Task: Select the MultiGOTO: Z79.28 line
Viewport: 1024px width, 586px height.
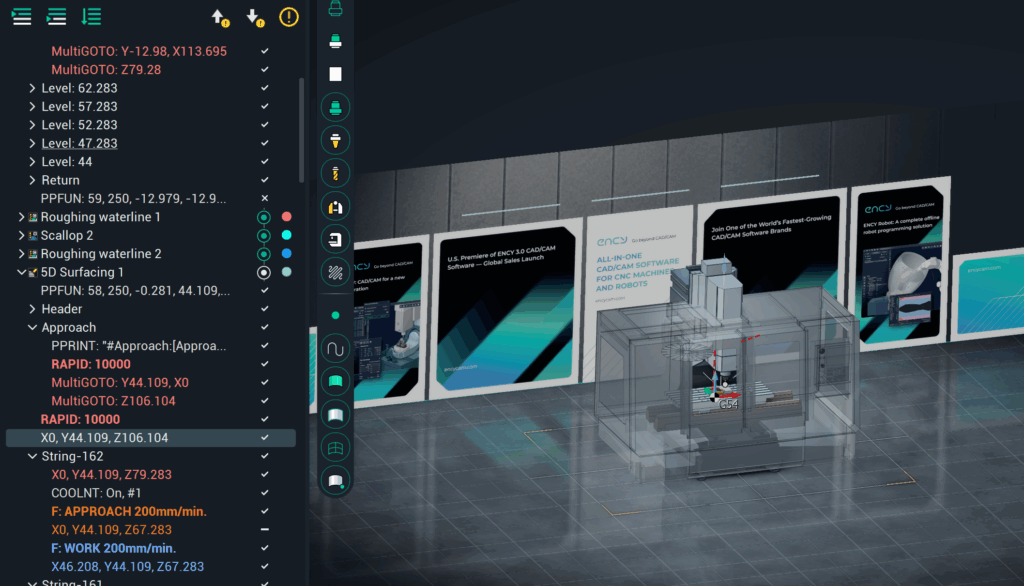Action: coord(106,69)
